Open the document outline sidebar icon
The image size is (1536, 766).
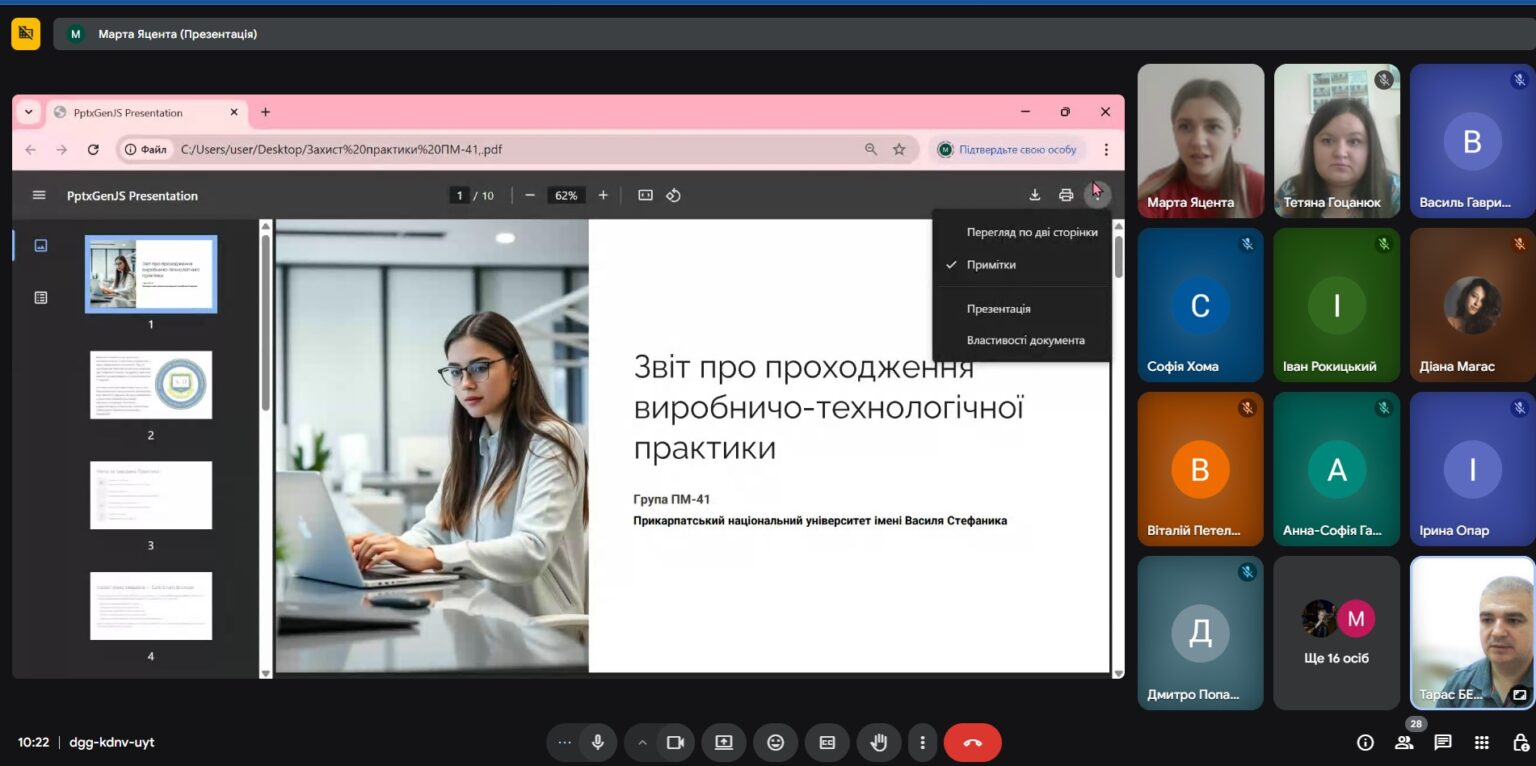pyautogui.click(x=41, y=297)
